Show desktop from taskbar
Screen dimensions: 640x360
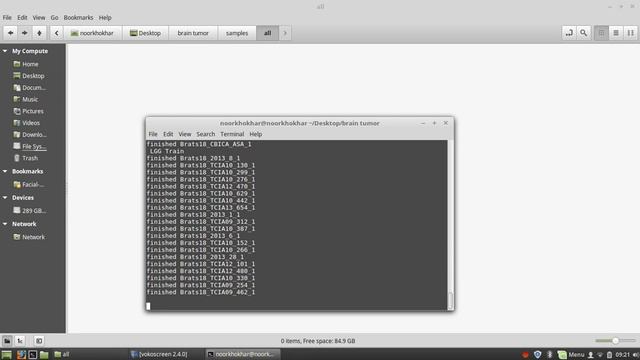[x=7, y=354]
